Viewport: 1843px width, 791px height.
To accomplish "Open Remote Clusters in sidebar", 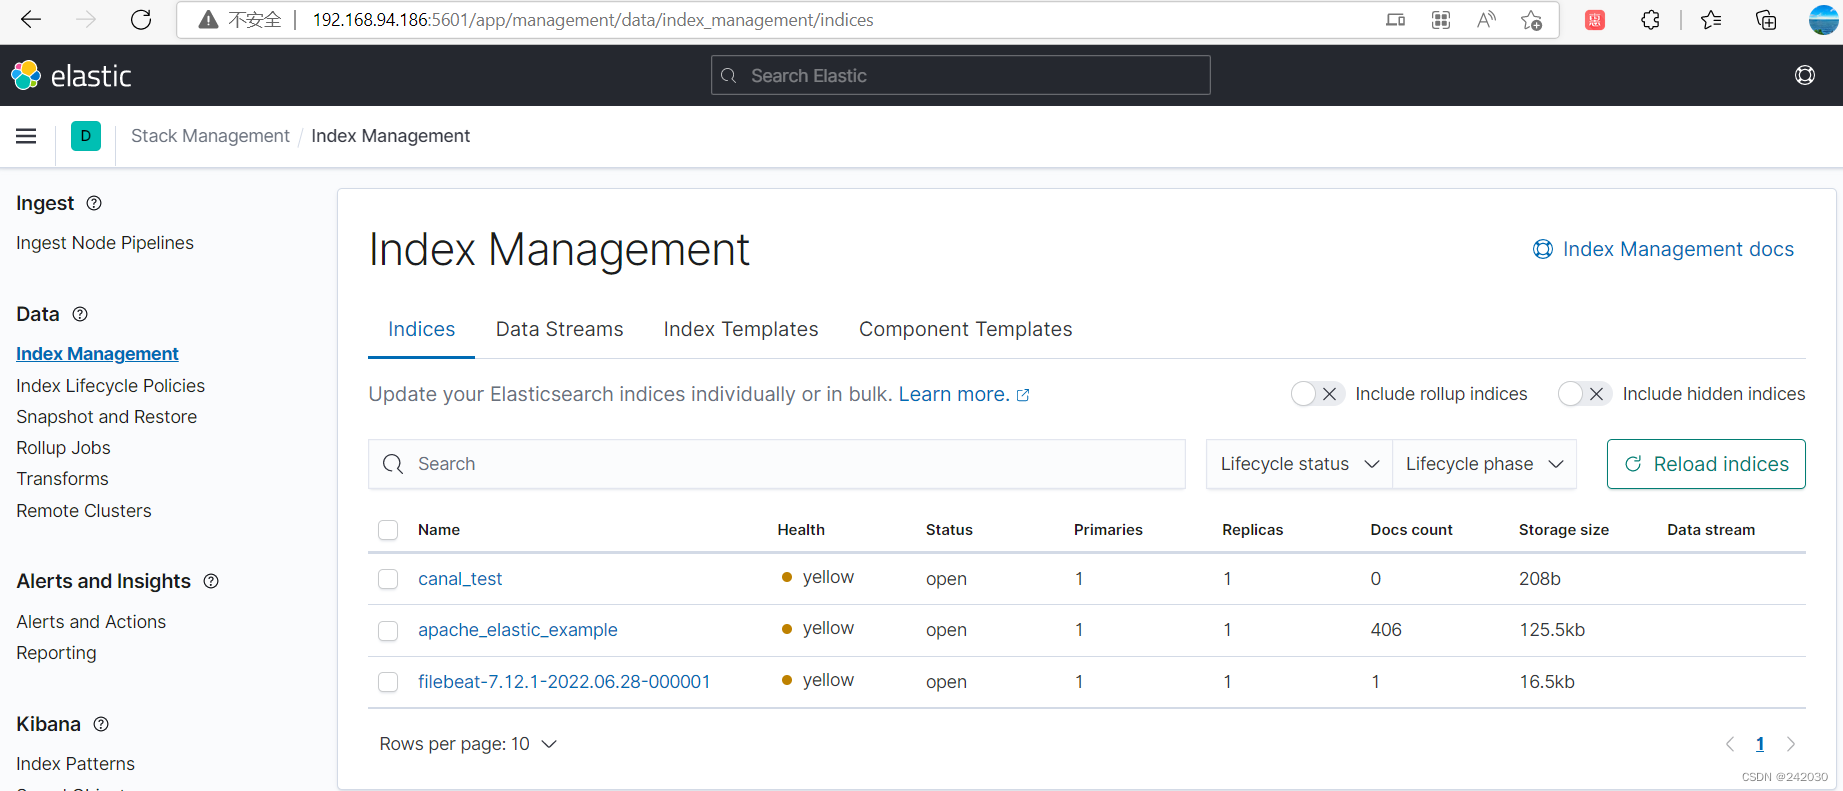I will (84, 511).
